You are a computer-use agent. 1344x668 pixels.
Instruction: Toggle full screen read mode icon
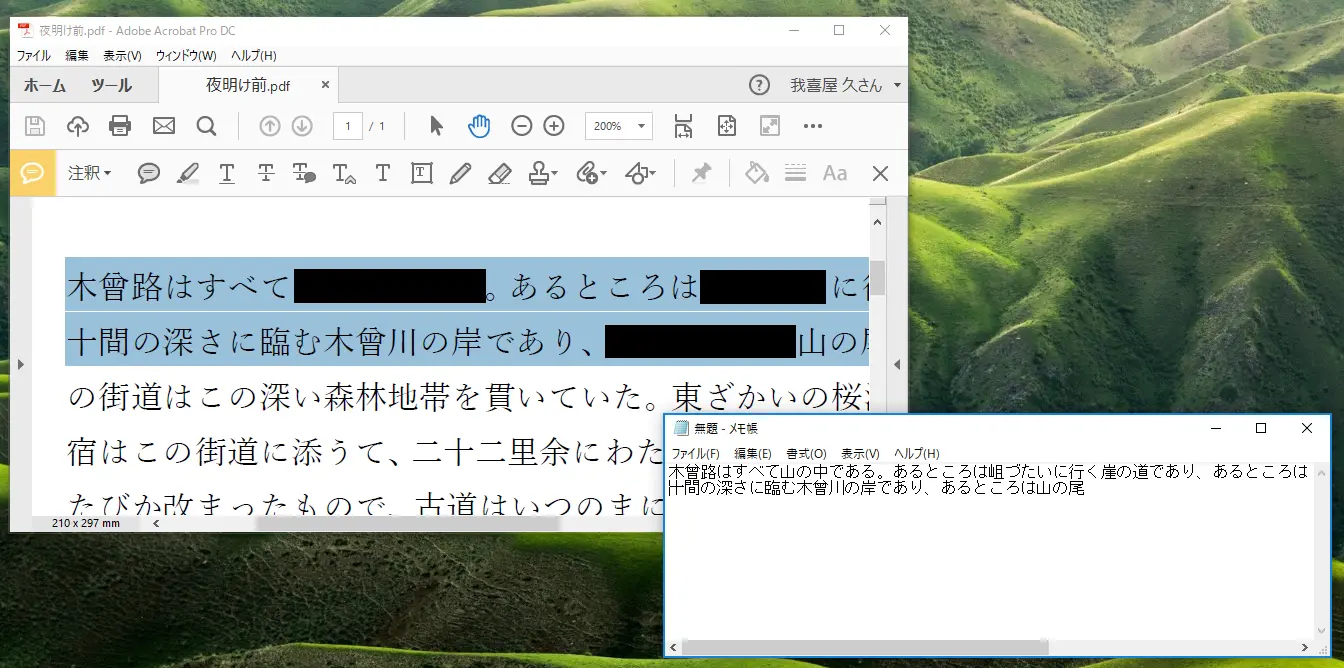tap(770, 126)
